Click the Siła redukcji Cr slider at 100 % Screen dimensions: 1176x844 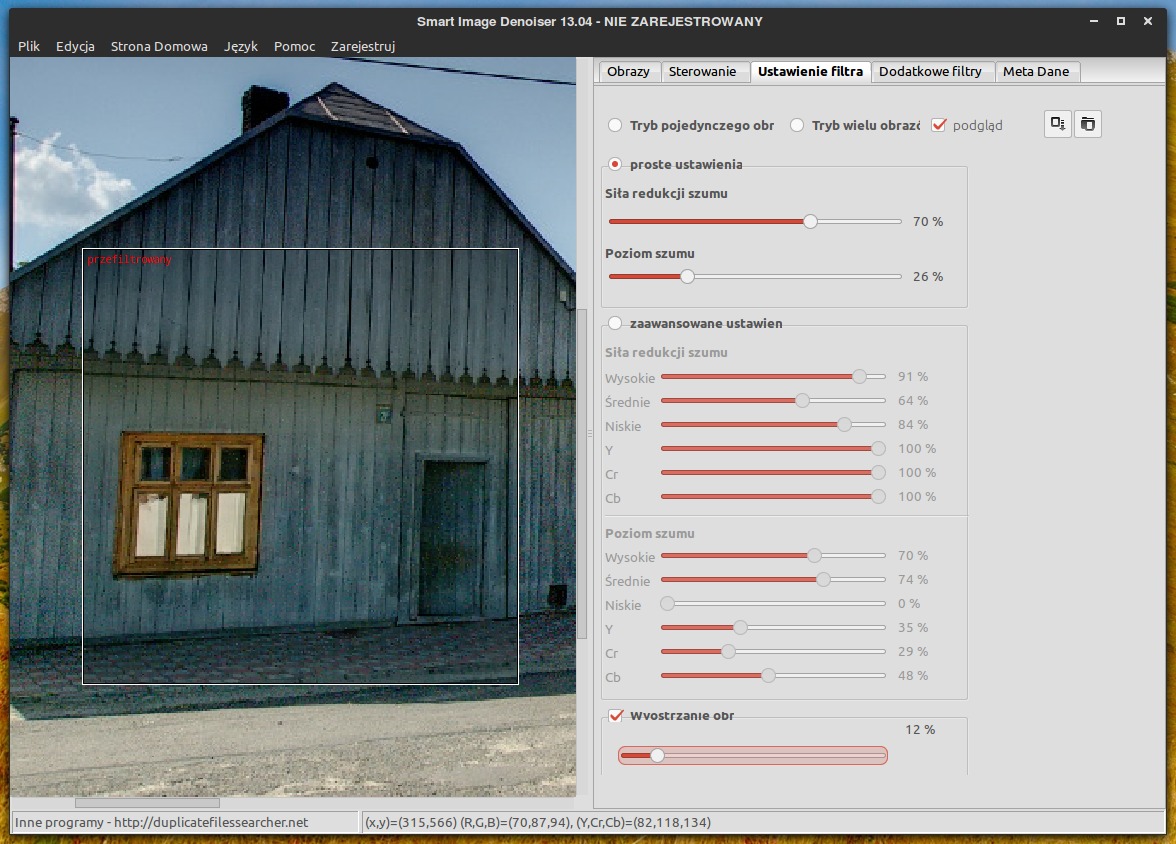coord(878,473)
